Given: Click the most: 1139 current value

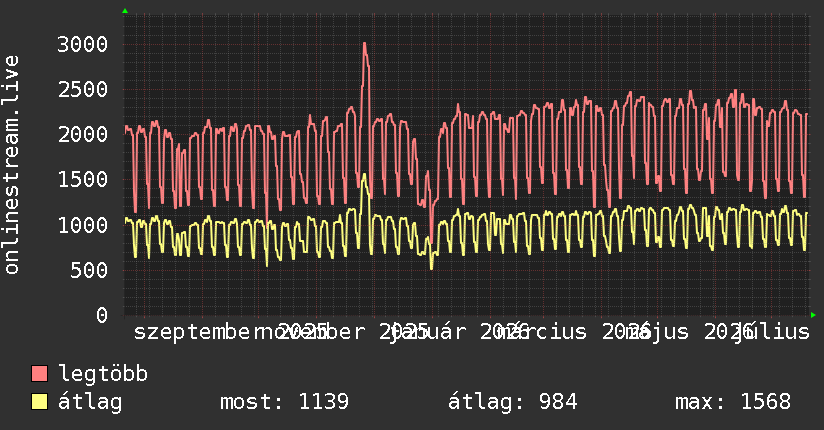Looking at the screenshot, I should tap(284, 402).
